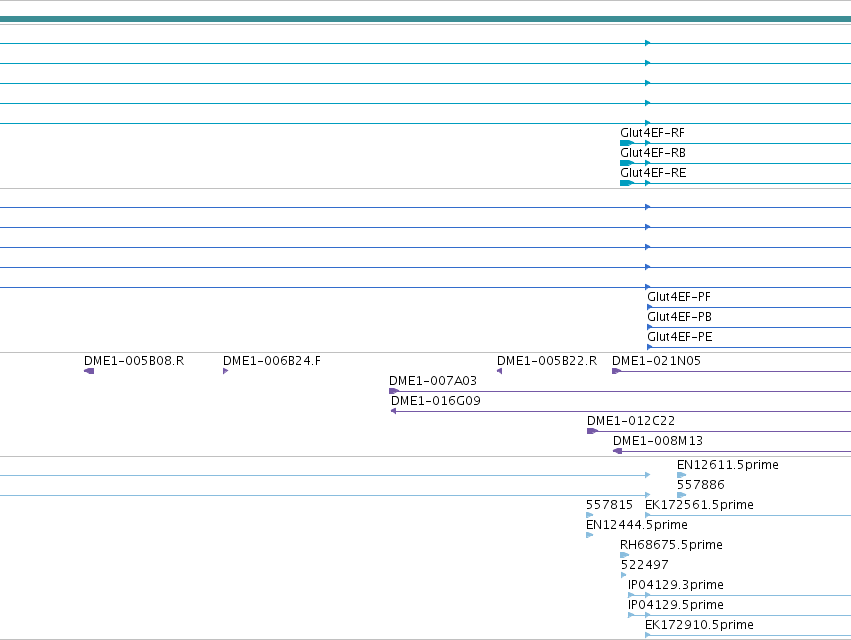Click the DME1-006B24.F feature label

(272, 361)
